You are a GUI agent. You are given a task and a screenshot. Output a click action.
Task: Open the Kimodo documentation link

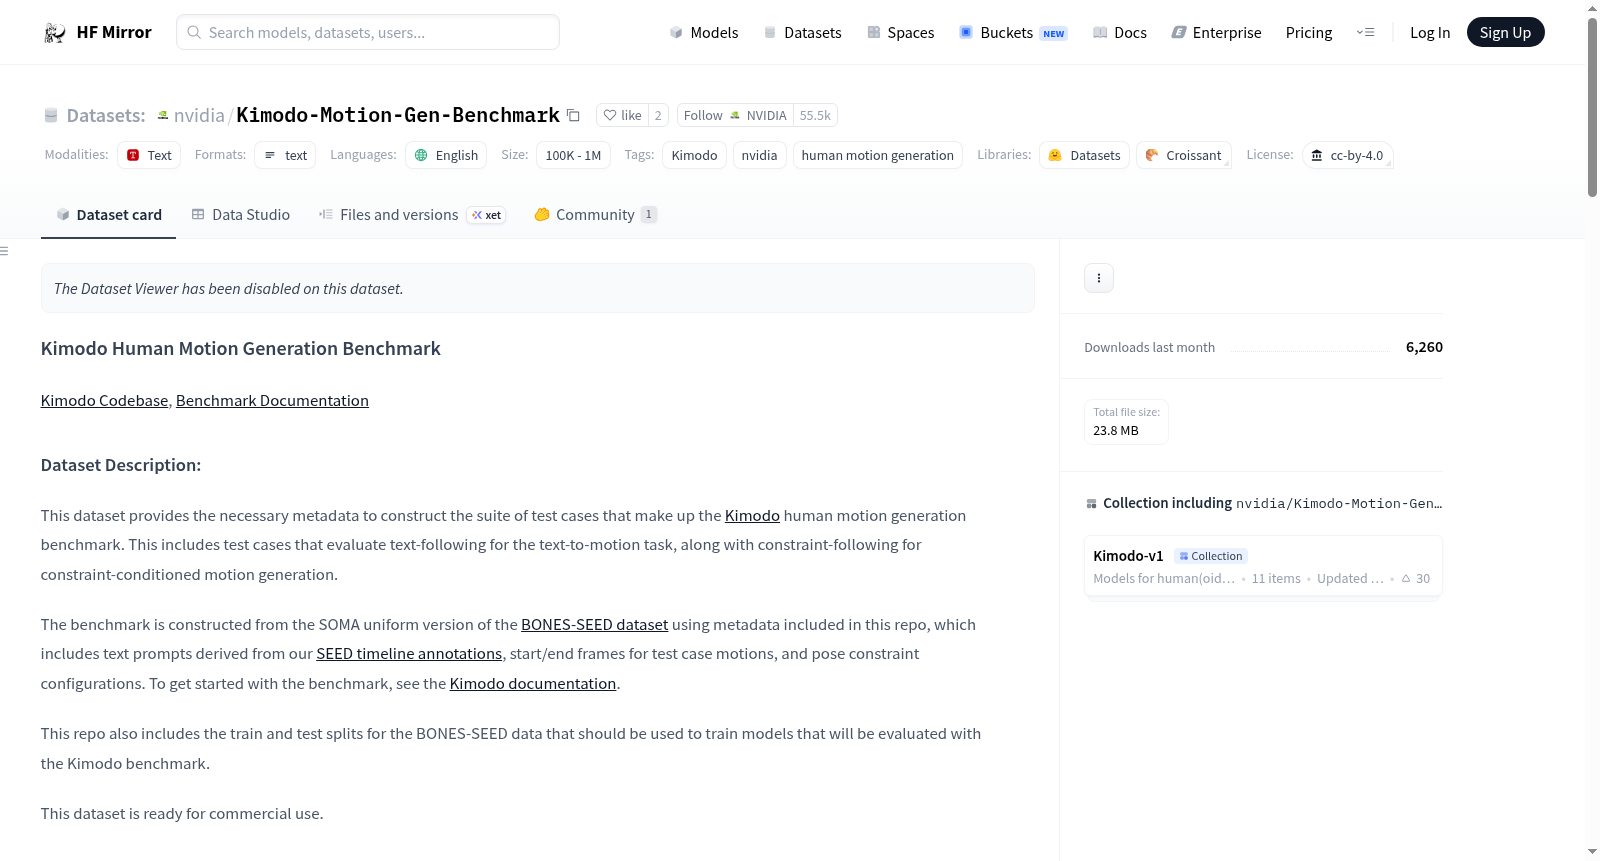[533, 683]
